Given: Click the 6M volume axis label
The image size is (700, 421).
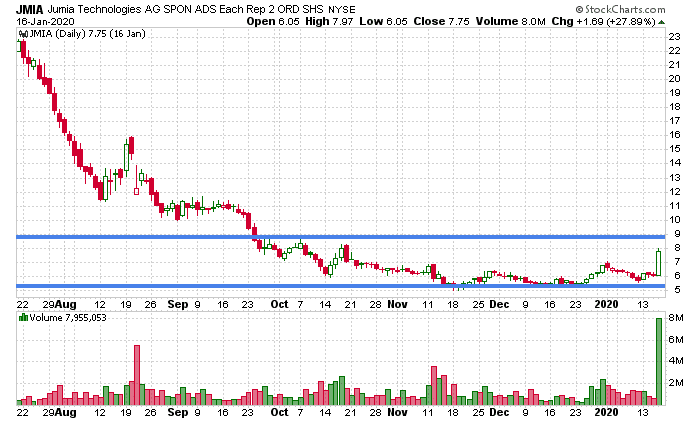Looking at the screenshot, I should (675, 340).
